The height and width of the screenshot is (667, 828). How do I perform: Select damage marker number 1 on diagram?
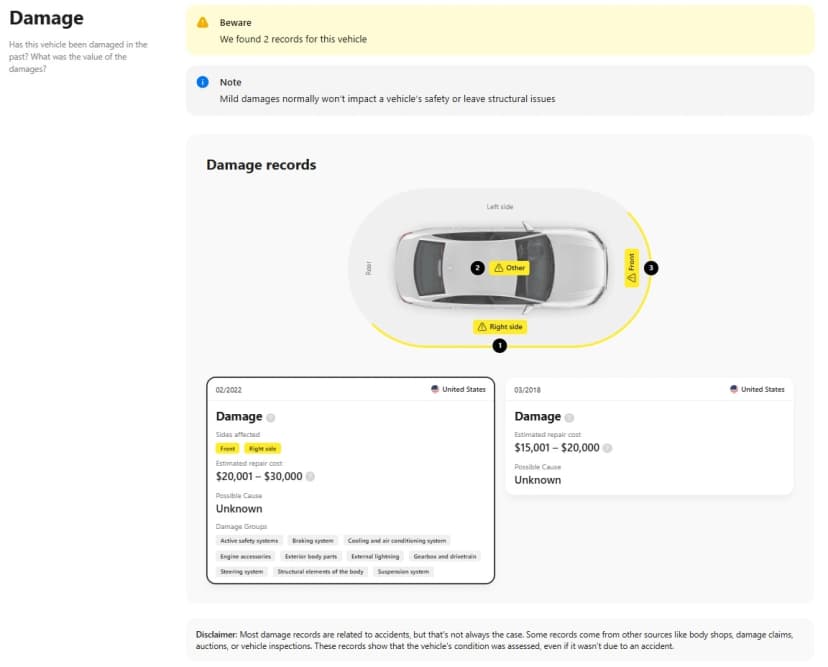[x=500, y=345]
